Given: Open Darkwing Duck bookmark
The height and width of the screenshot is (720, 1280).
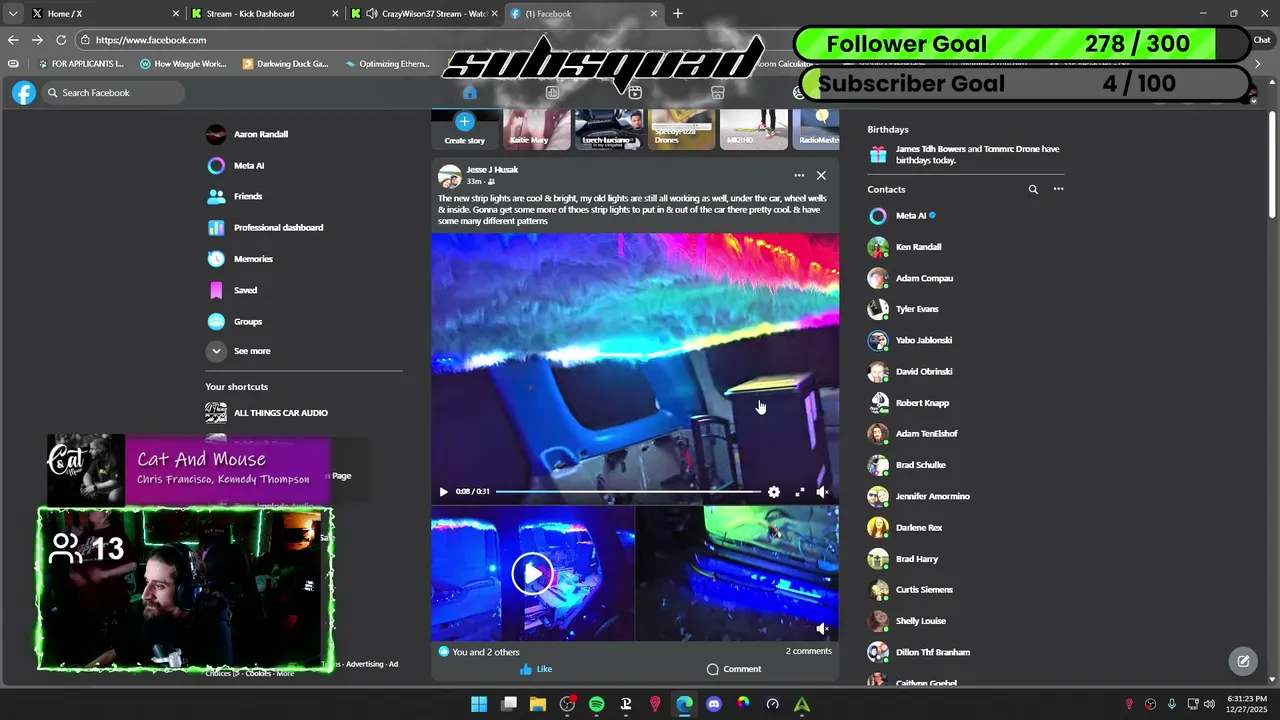Looking at the screenshot, I should [286, 64].
